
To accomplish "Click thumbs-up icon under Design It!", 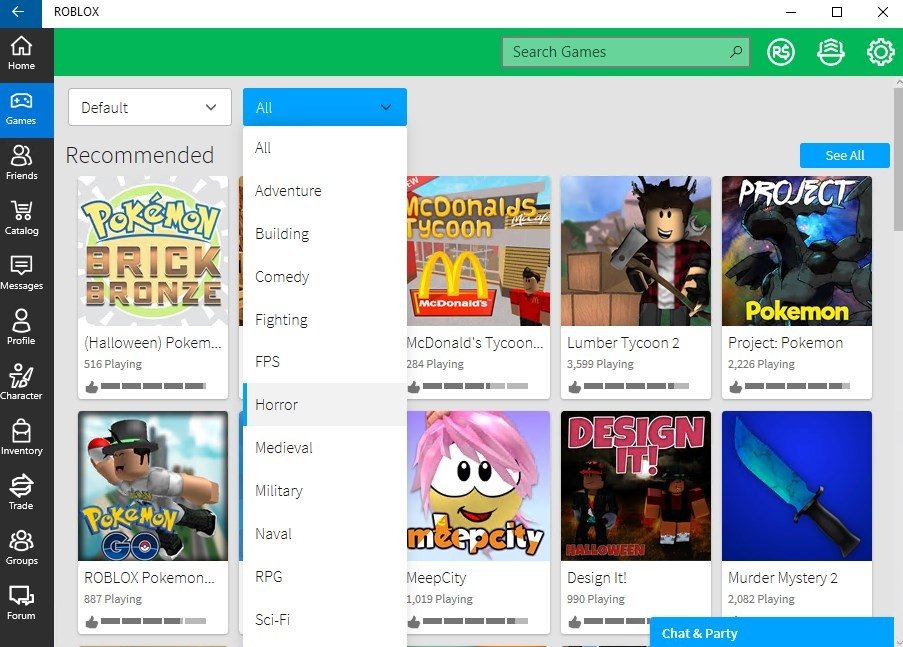I will point(574,622).
